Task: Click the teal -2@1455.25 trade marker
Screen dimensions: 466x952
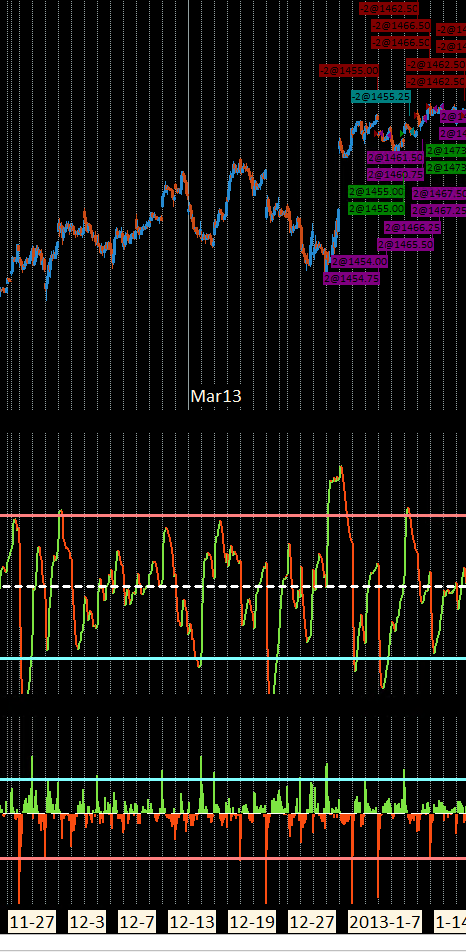Action: (x=380, y=97)
